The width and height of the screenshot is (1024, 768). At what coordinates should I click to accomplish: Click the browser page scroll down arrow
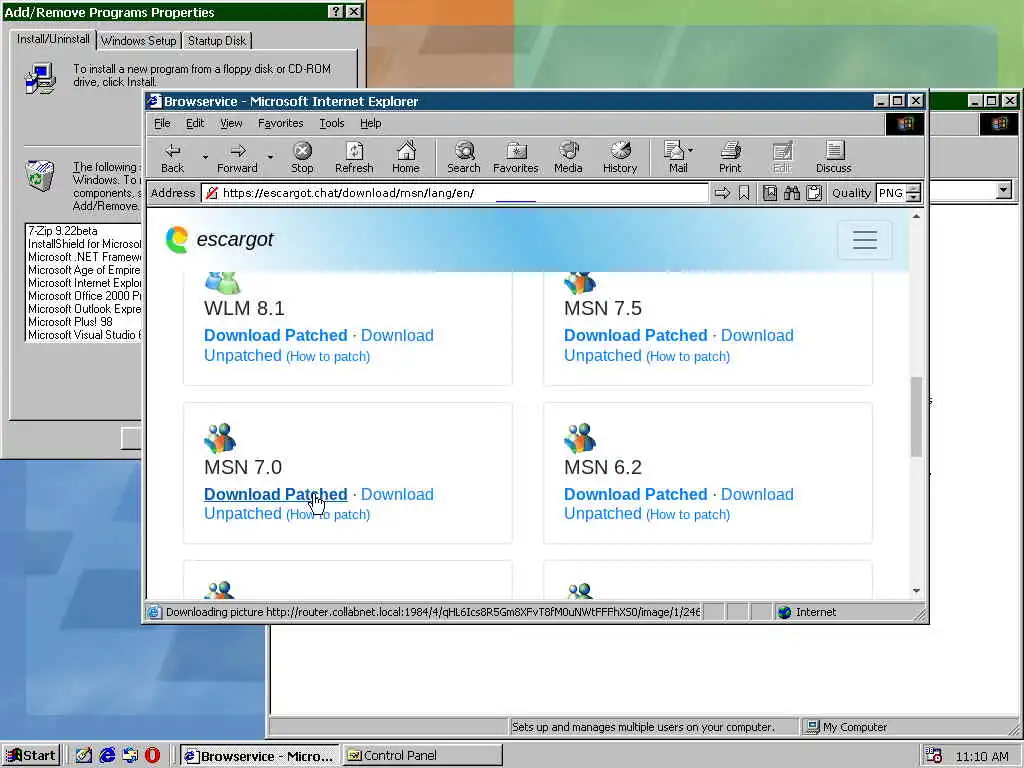[x=916, y=590]
